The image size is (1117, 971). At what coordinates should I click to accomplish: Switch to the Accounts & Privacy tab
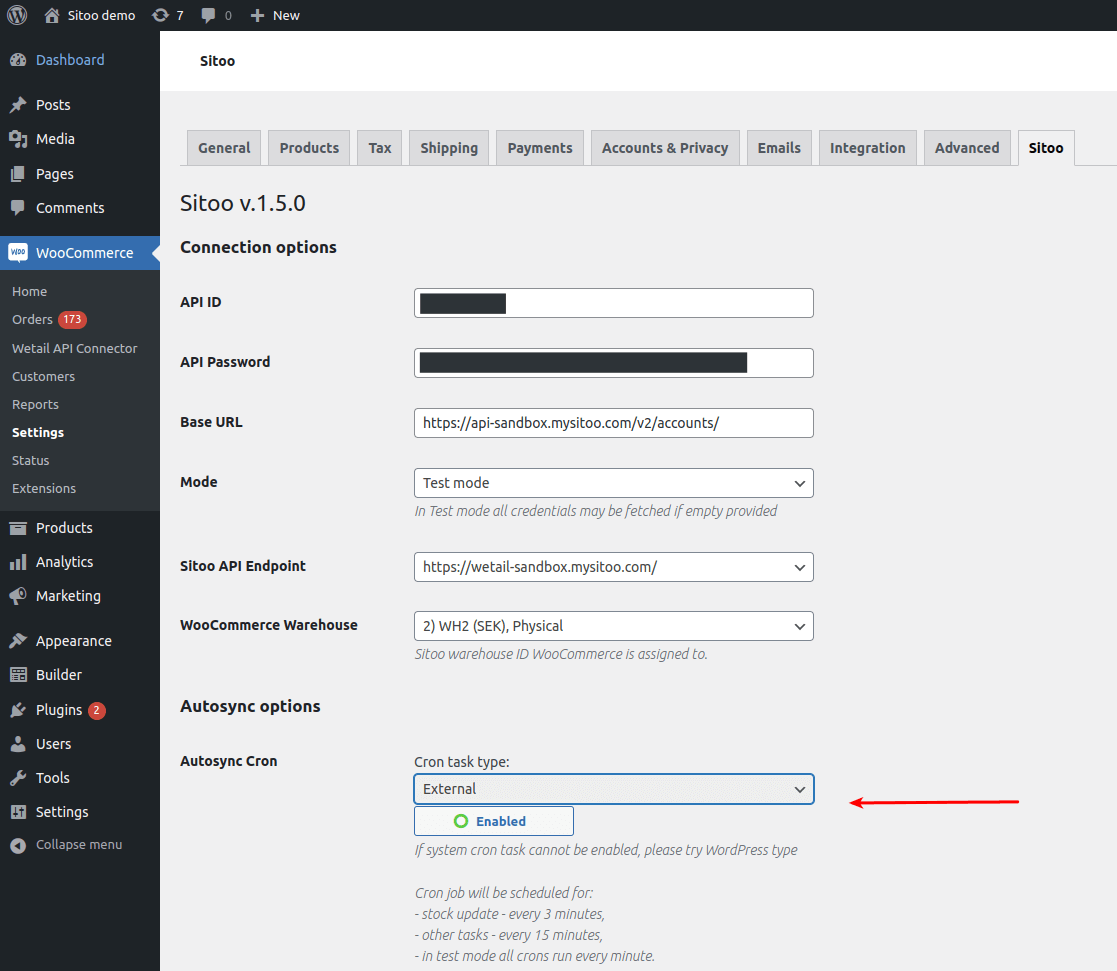(x=664, y=148)
